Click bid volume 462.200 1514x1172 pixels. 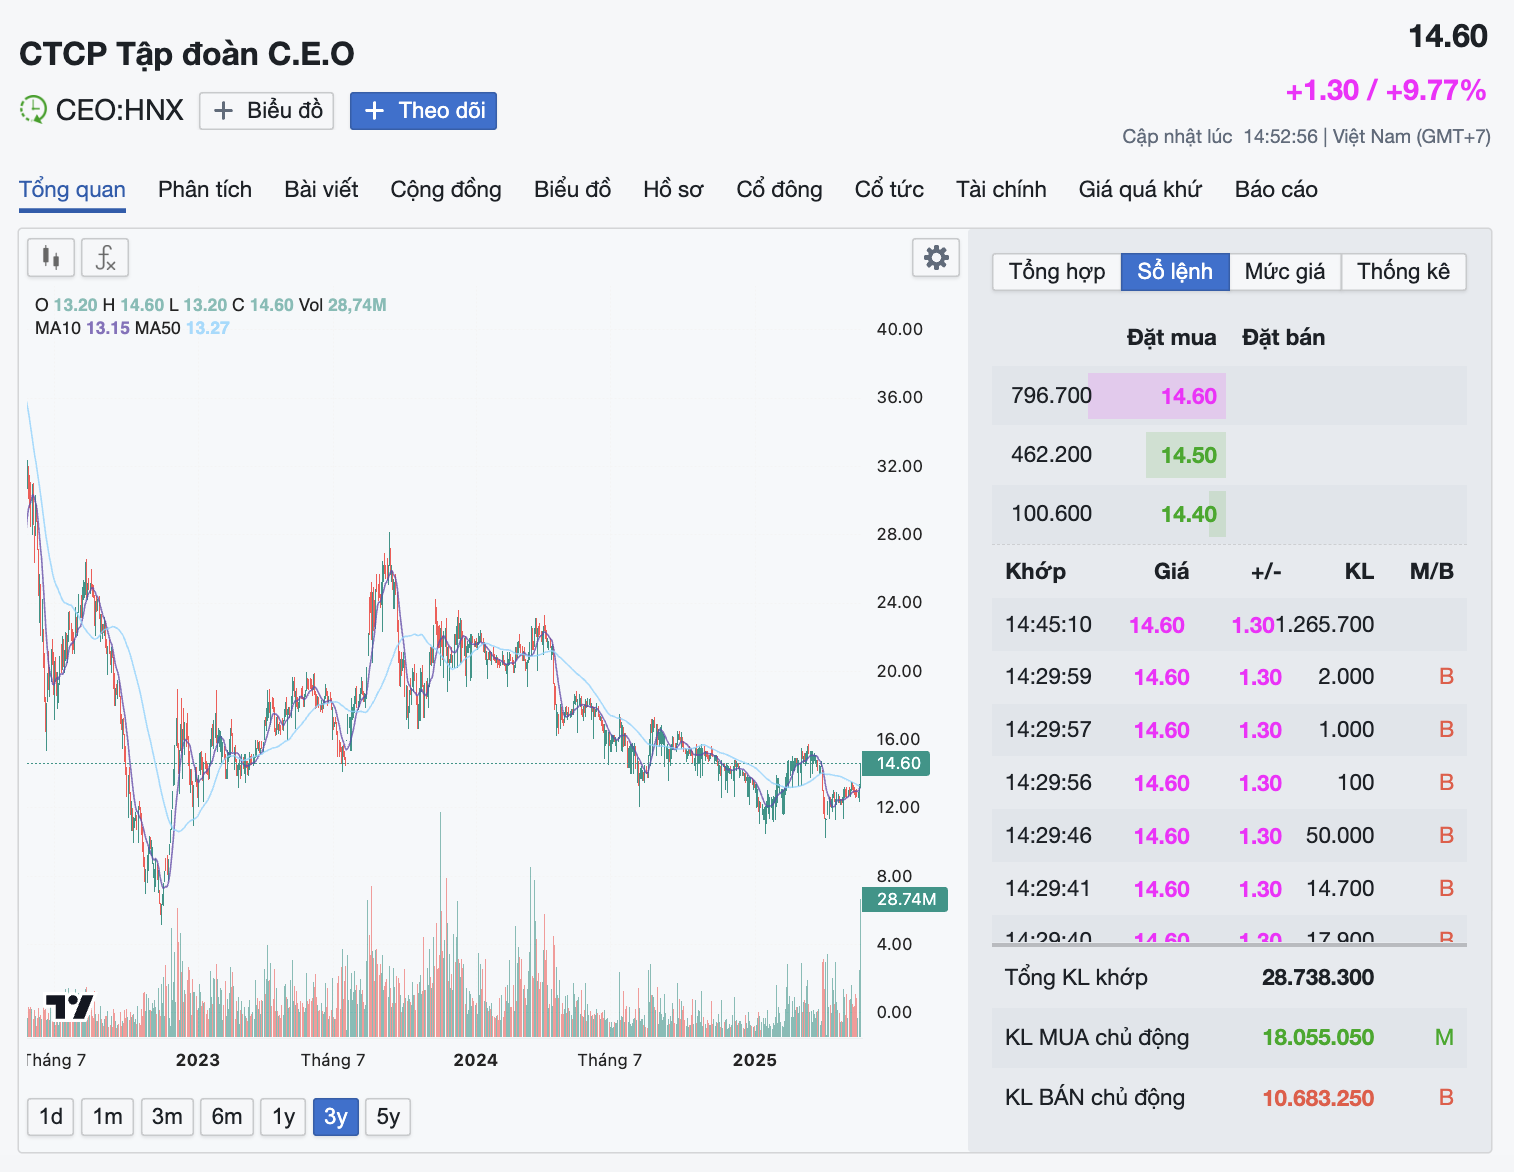tap(1051, 455)
